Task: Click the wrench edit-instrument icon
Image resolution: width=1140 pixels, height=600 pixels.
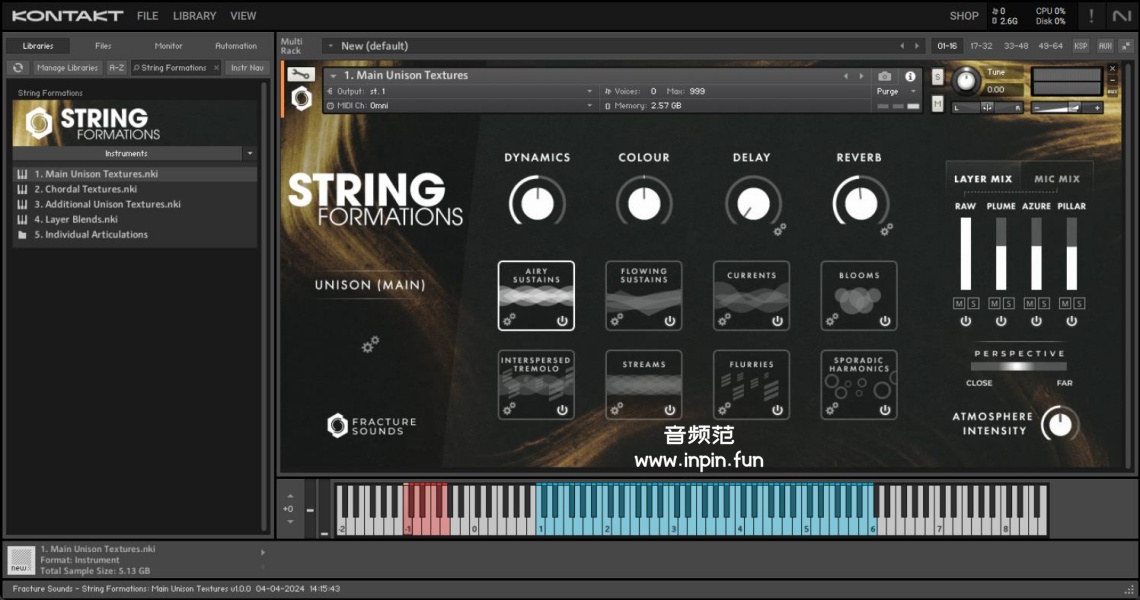Action: [300, 75]
